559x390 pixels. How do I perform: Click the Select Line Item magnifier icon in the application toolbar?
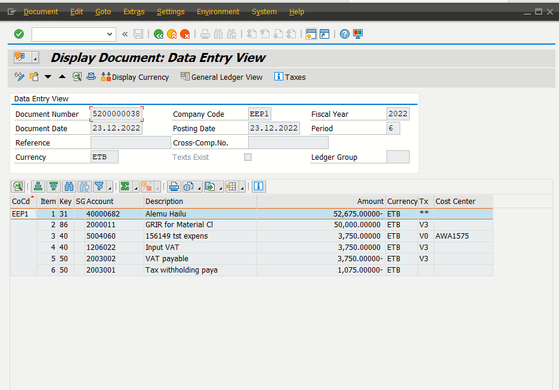coord(77,77)
